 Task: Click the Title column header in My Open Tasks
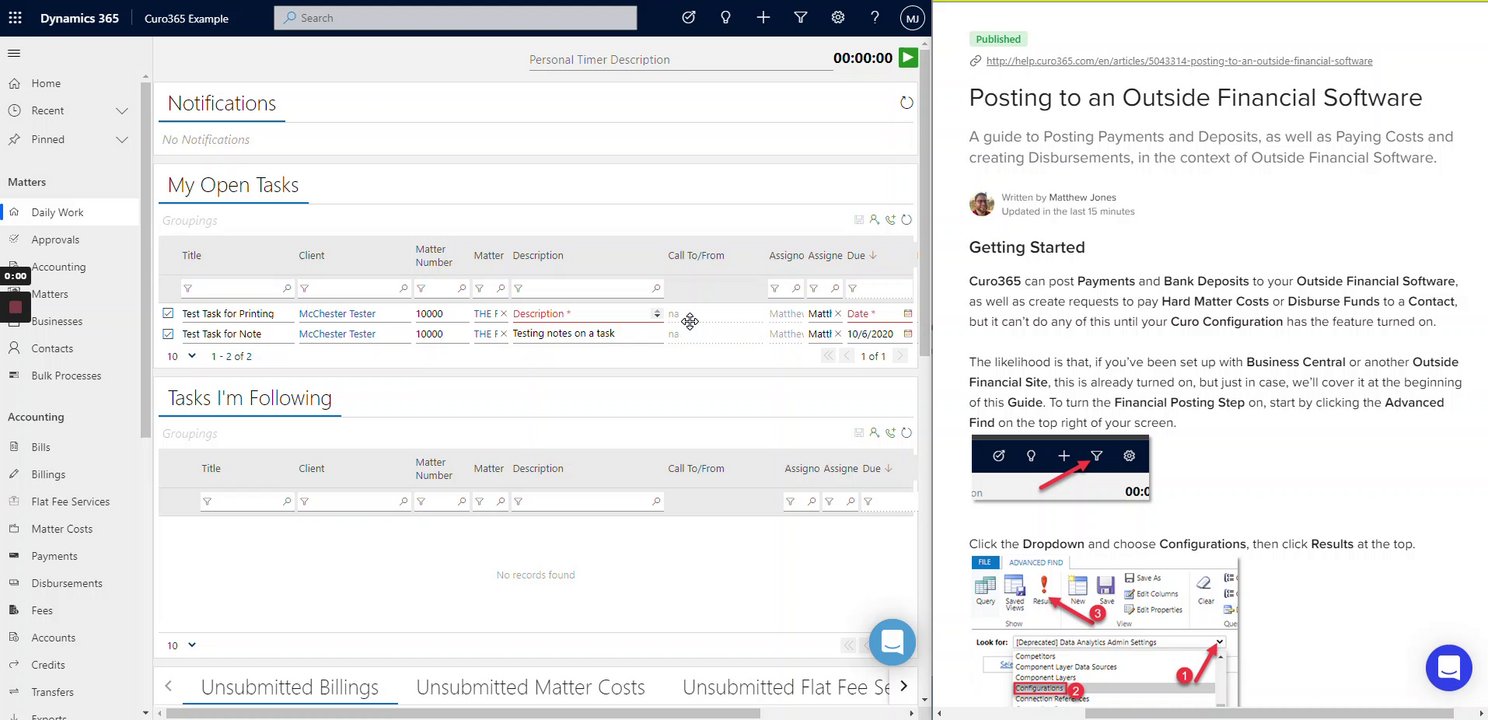pyautogui.click(x=191, y=255)
